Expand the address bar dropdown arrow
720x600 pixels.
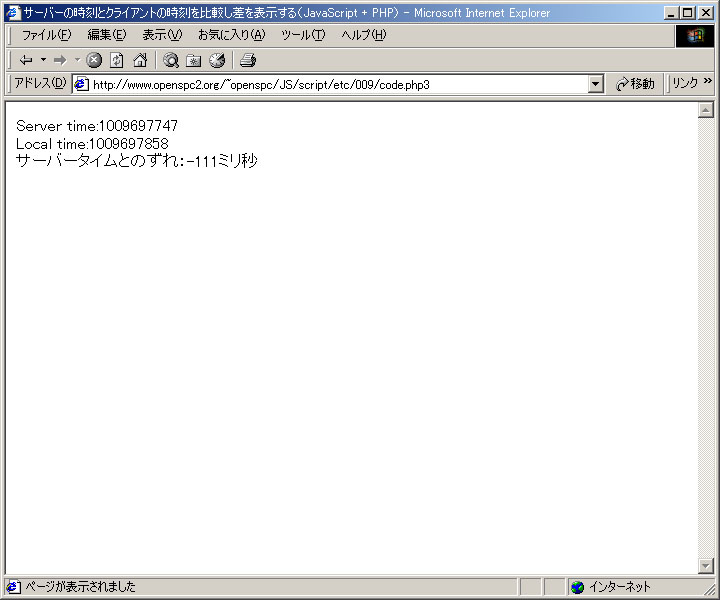[x=596, y=84]
